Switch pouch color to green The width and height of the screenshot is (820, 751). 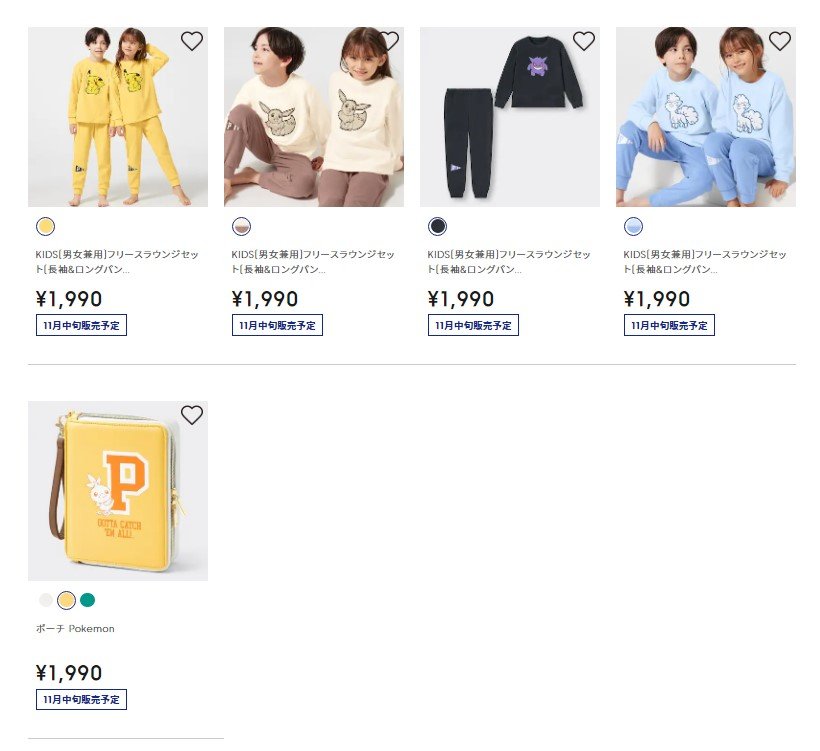[x=87, y=600]
